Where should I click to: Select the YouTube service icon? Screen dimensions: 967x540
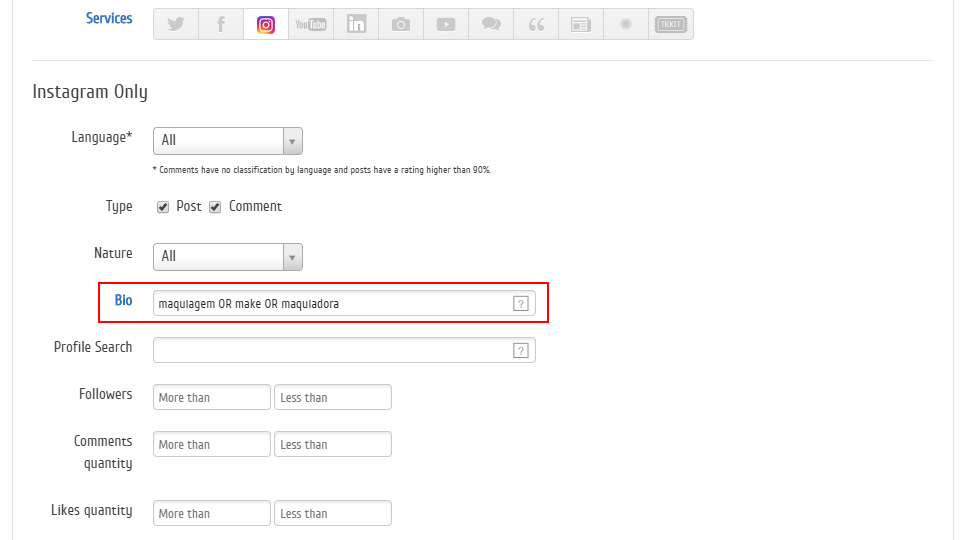tap(311, 25)
